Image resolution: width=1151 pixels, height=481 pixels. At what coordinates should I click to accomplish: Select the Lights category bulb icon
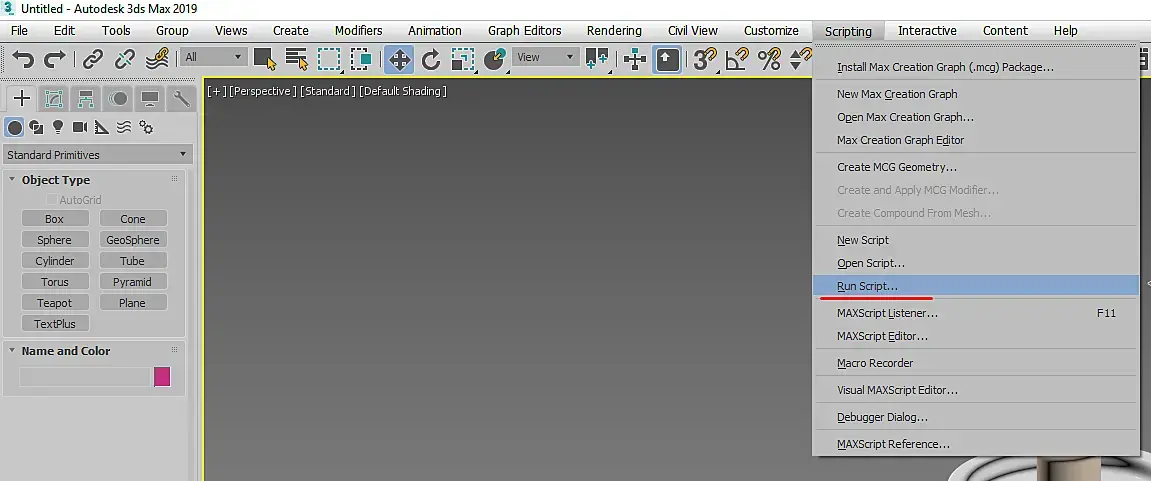point(58,128)
